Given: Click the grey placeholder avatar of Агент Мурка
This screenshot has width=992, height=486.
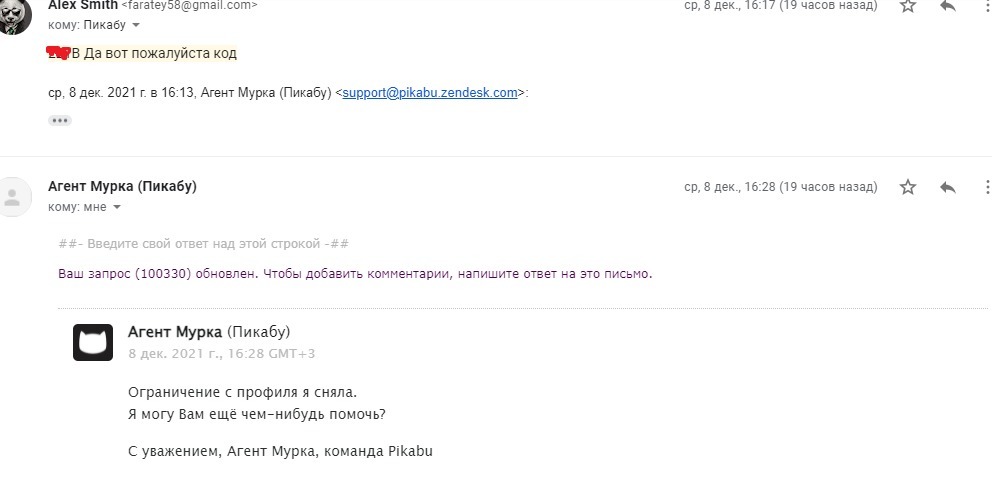Looking at the screenshot, I should (13, 196).
